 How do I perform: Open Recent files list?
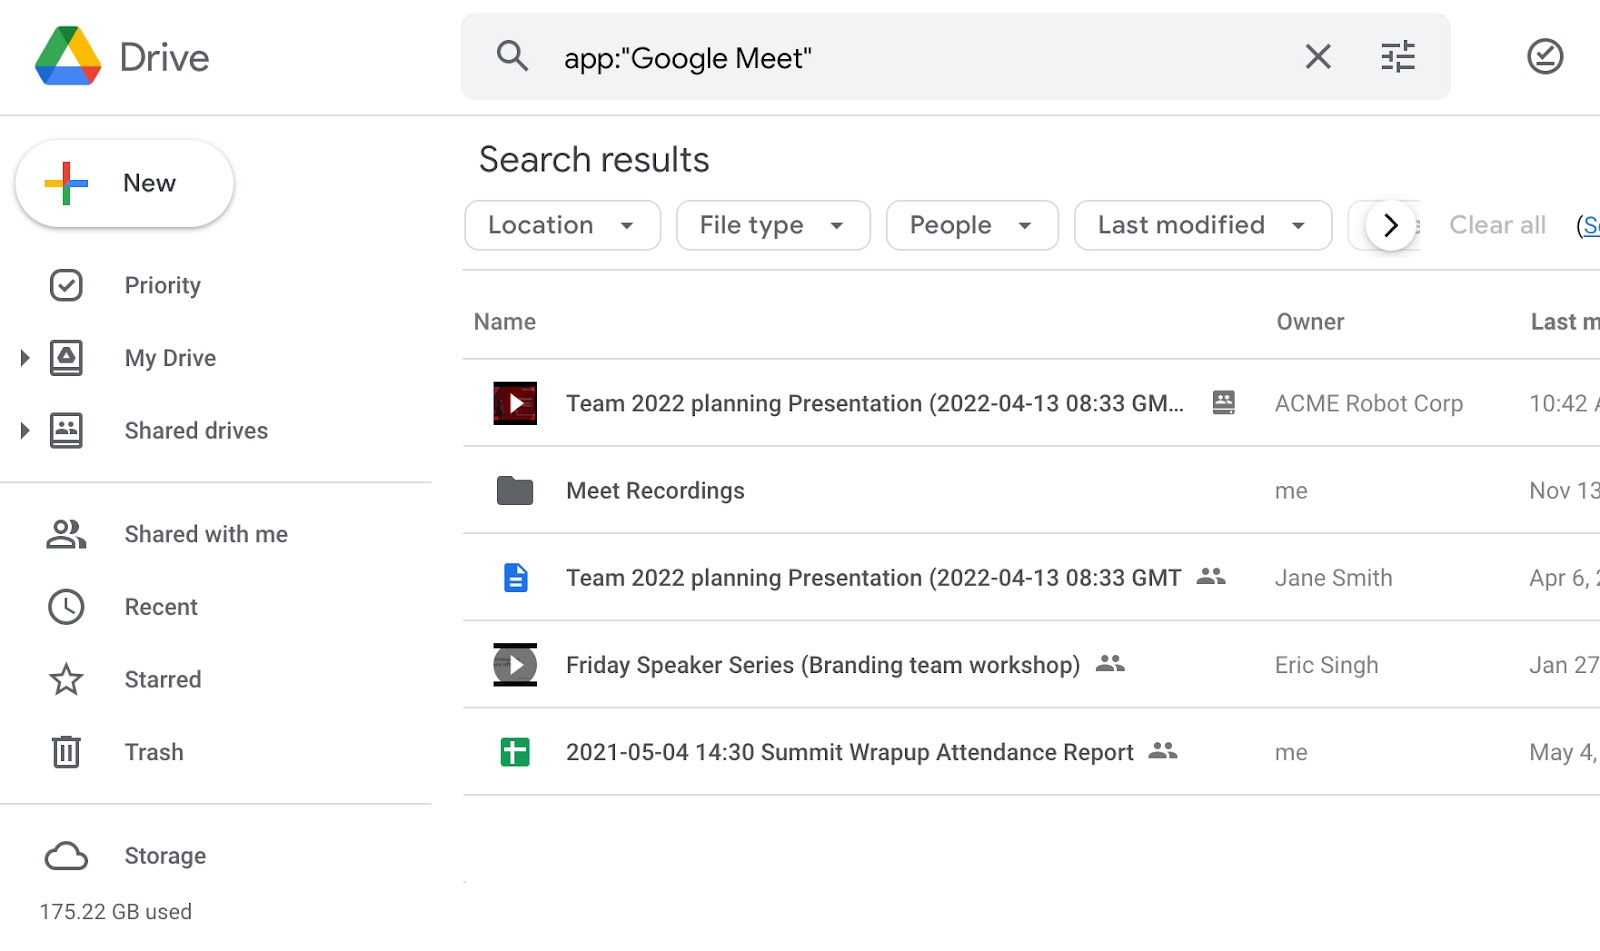point(160,607)
